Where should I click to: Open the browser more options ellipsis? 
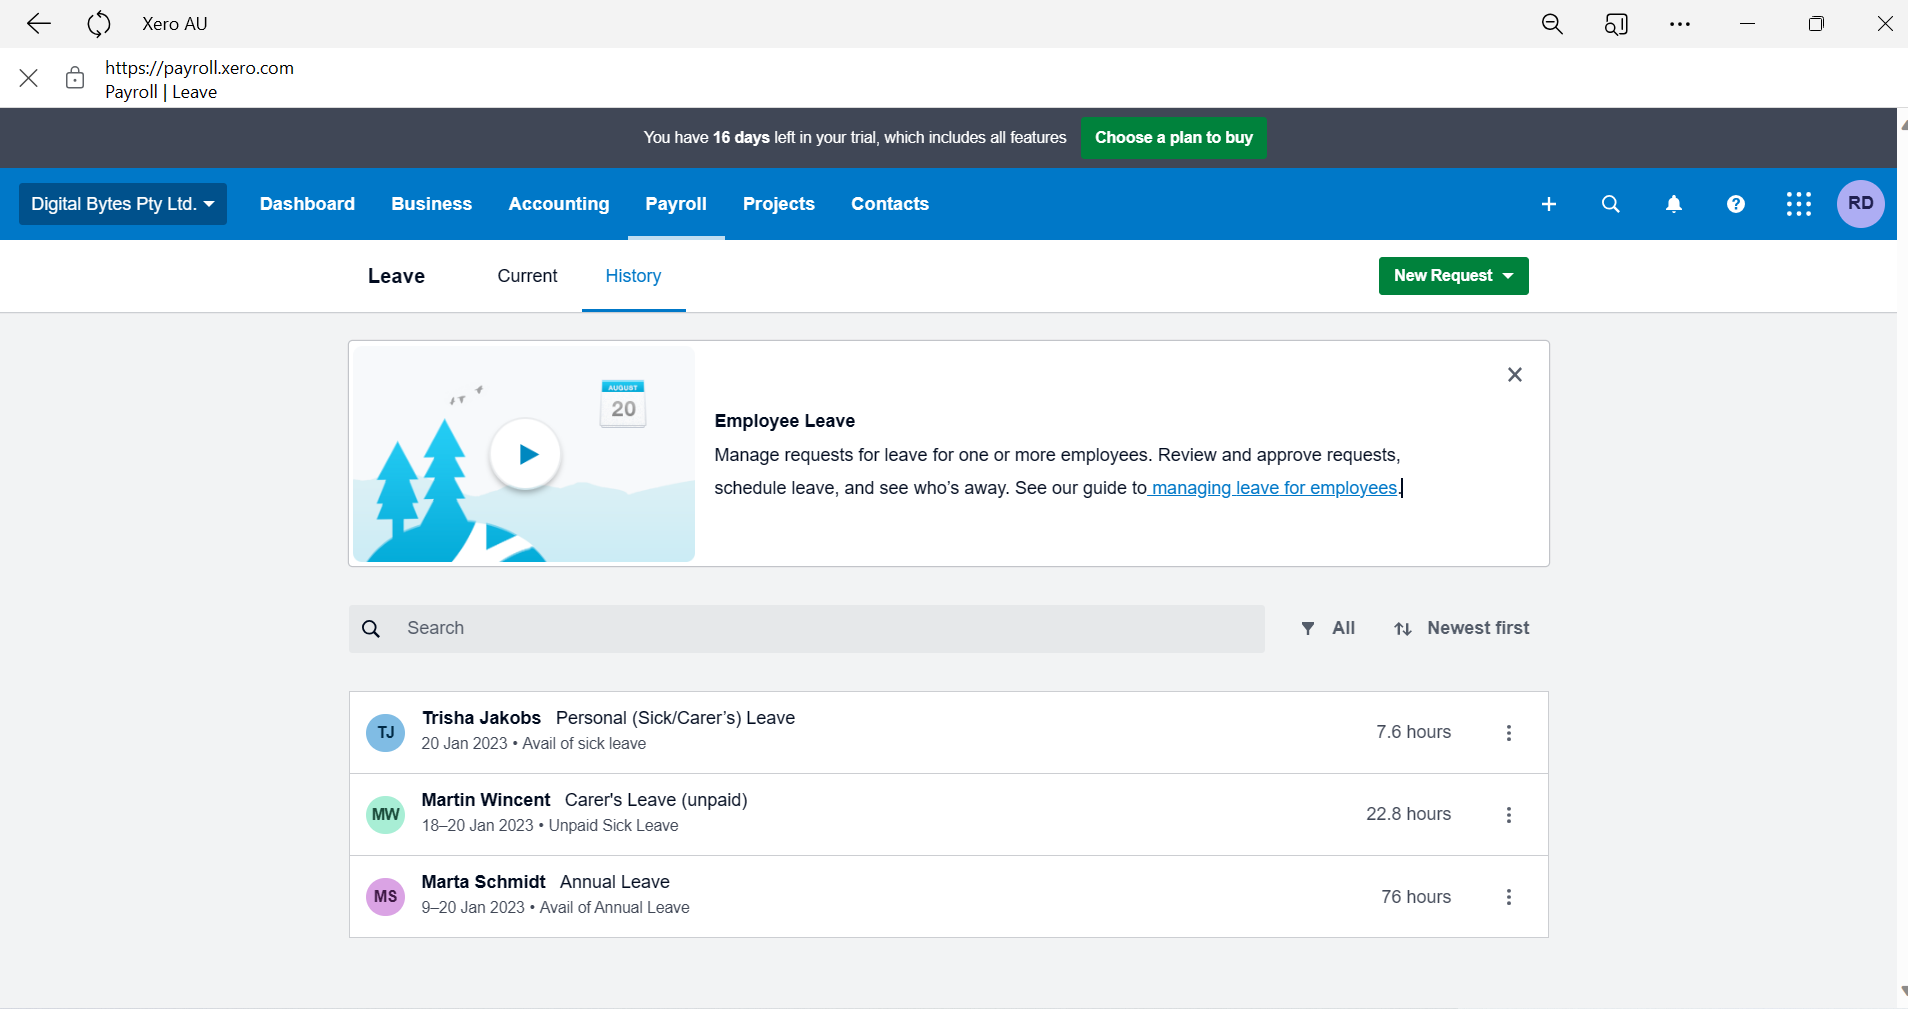click(x=1680, y=23)
